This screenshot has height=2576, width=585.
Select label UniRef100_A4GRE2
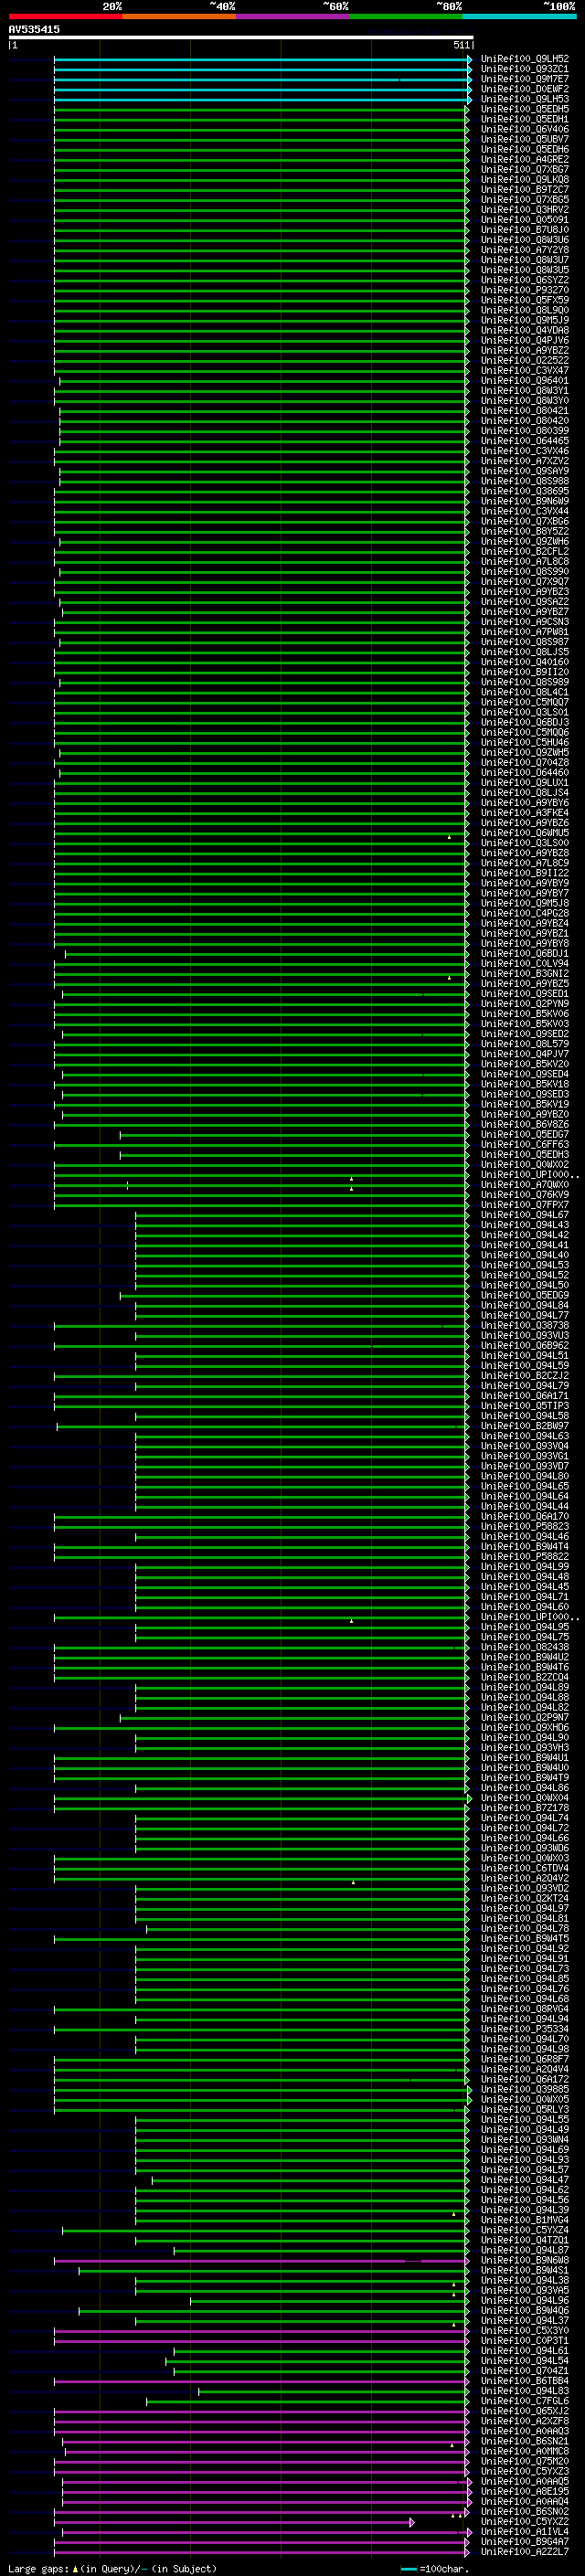pyautogui.click(x=524, y=159)
